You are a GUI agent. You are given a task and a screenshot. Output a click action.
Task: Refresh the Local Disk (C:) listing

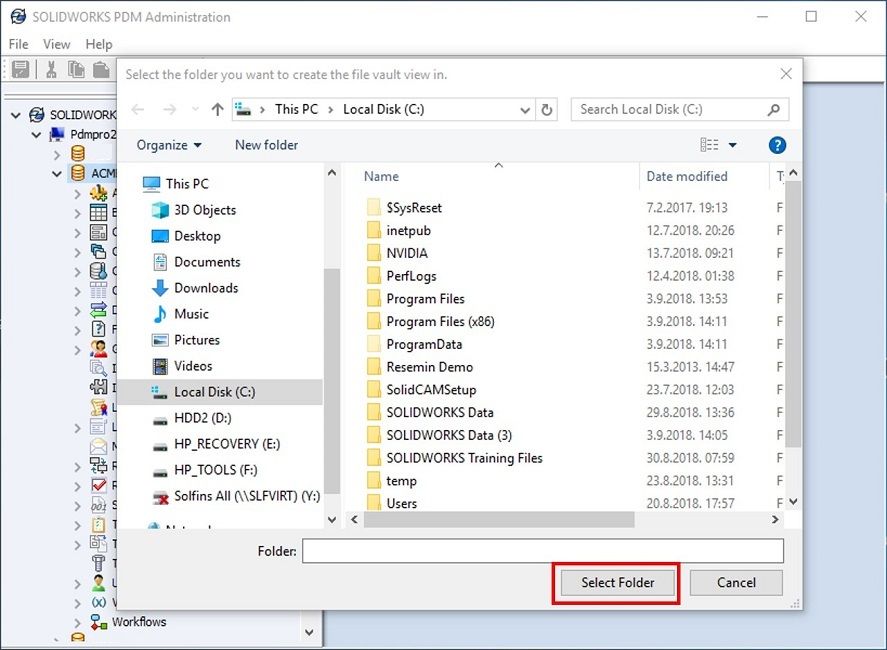coord(546,110)
